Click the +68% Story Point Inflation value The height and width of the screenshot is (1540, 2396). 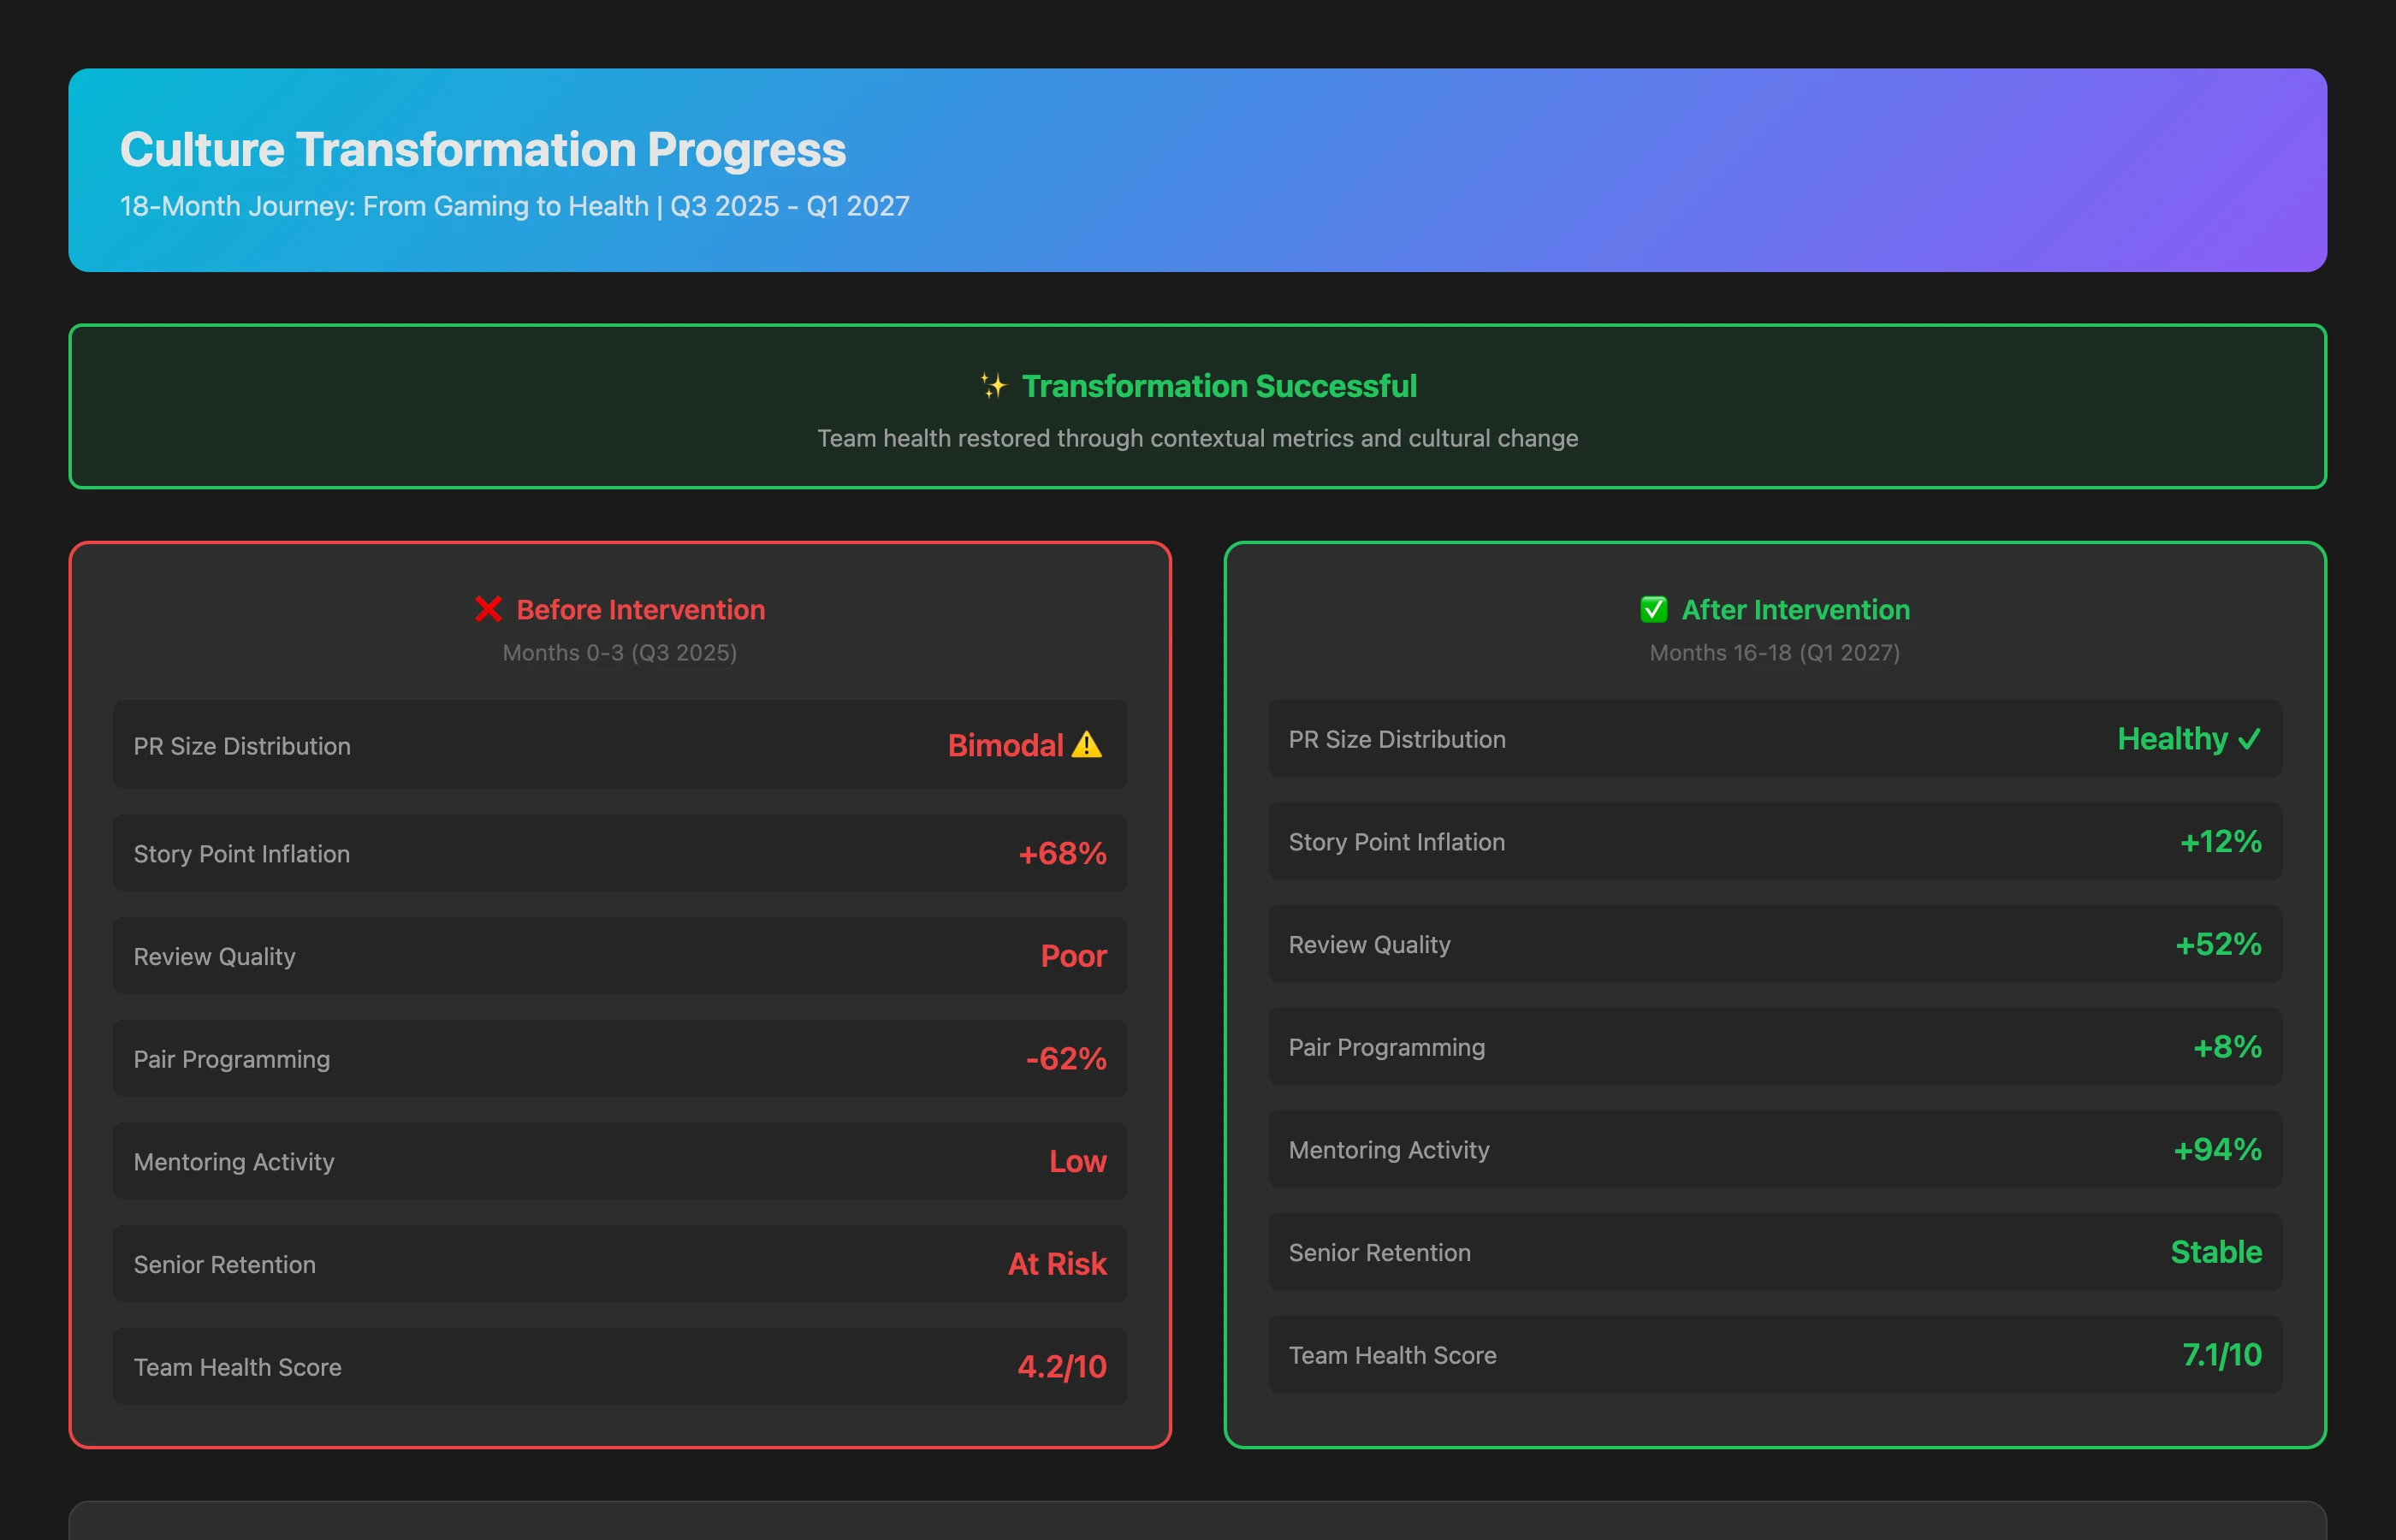coord(1062,853)
